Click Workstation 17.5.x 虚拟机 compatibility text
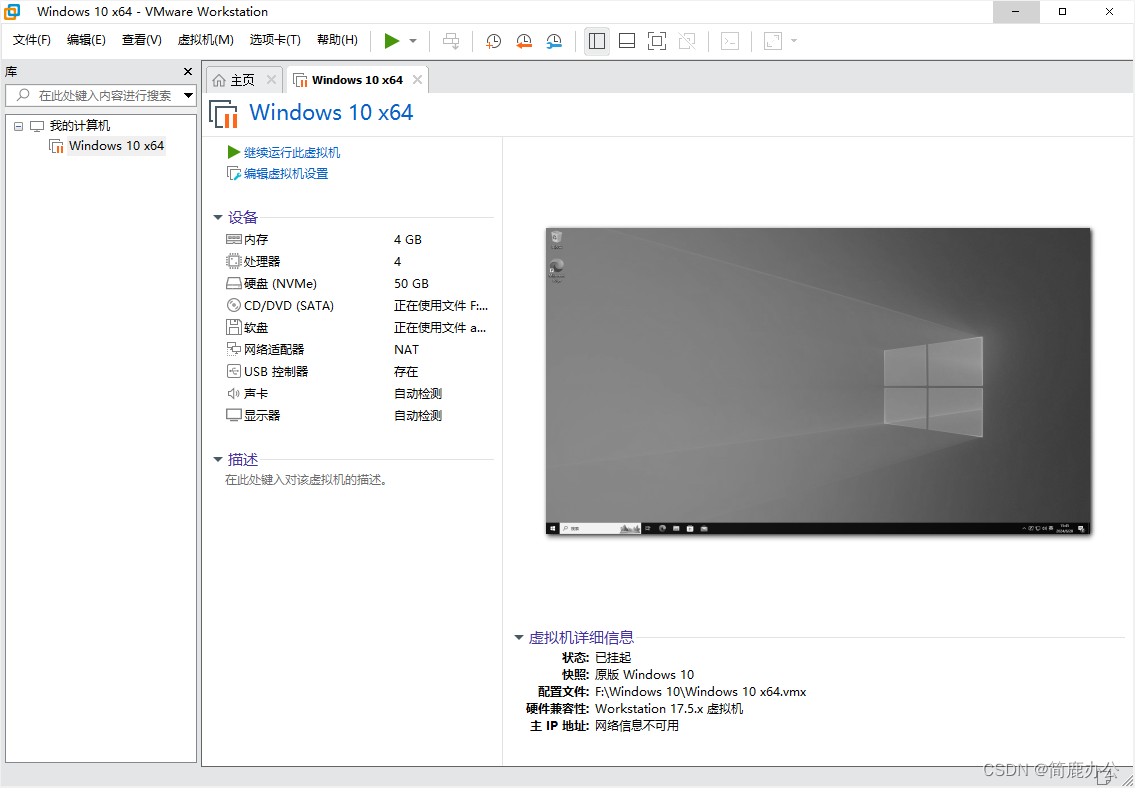 [669, 708]
